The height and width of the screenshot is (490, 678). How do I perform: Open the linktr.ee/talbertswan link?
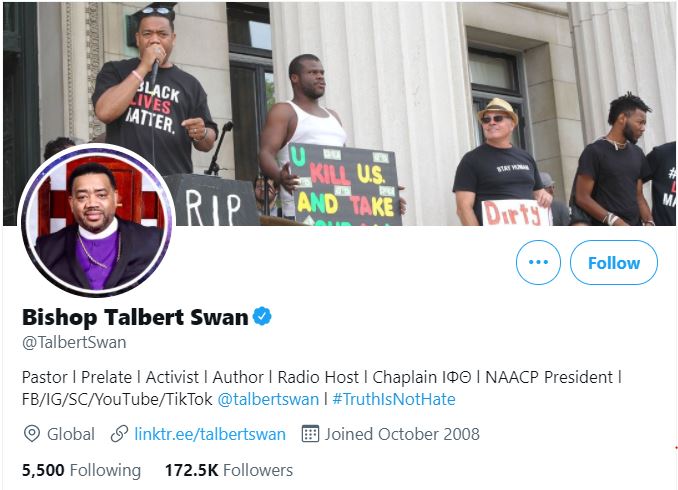point(210,434)
